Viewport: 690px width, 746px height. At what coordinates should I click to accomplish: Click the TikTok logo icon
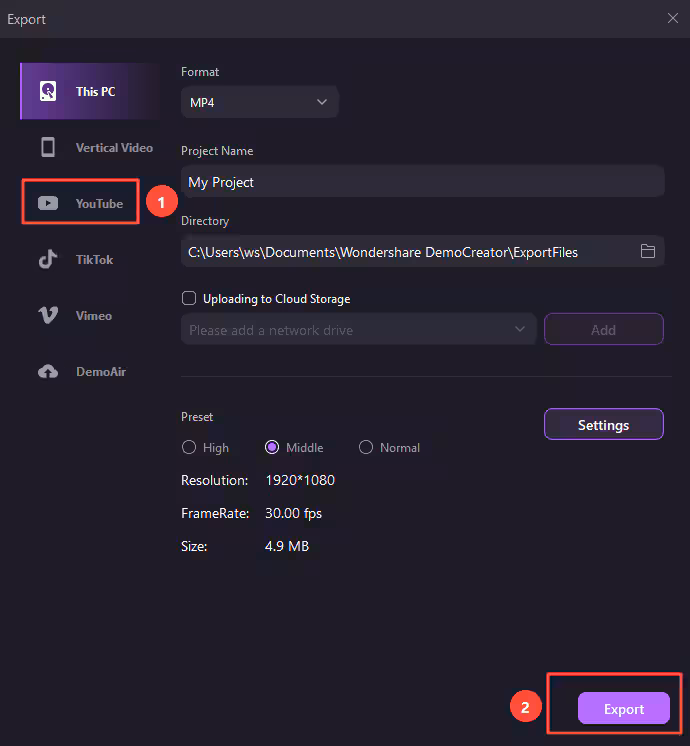(48, 260)
